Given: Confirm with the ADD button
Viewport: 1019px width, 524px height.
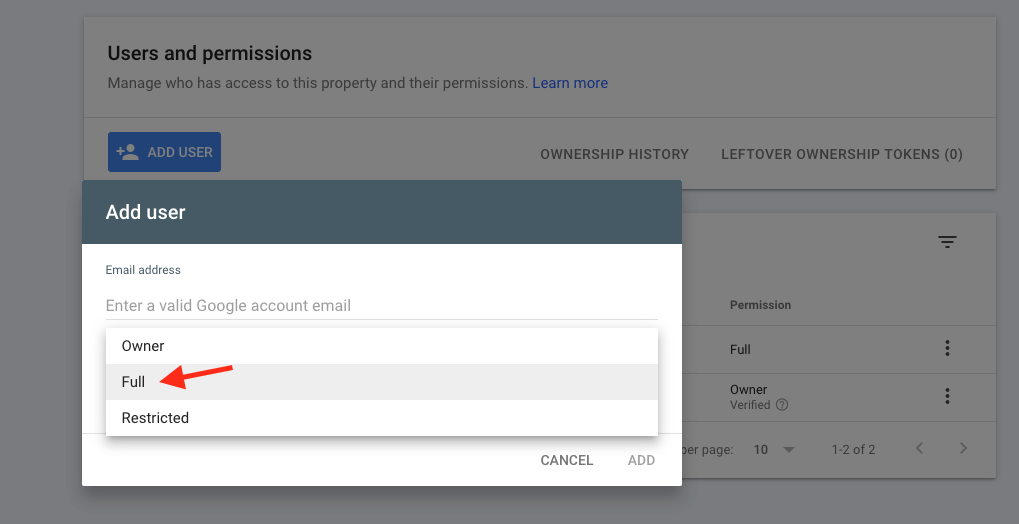Looking at the screenshot, I should click(x=641, y=460).
